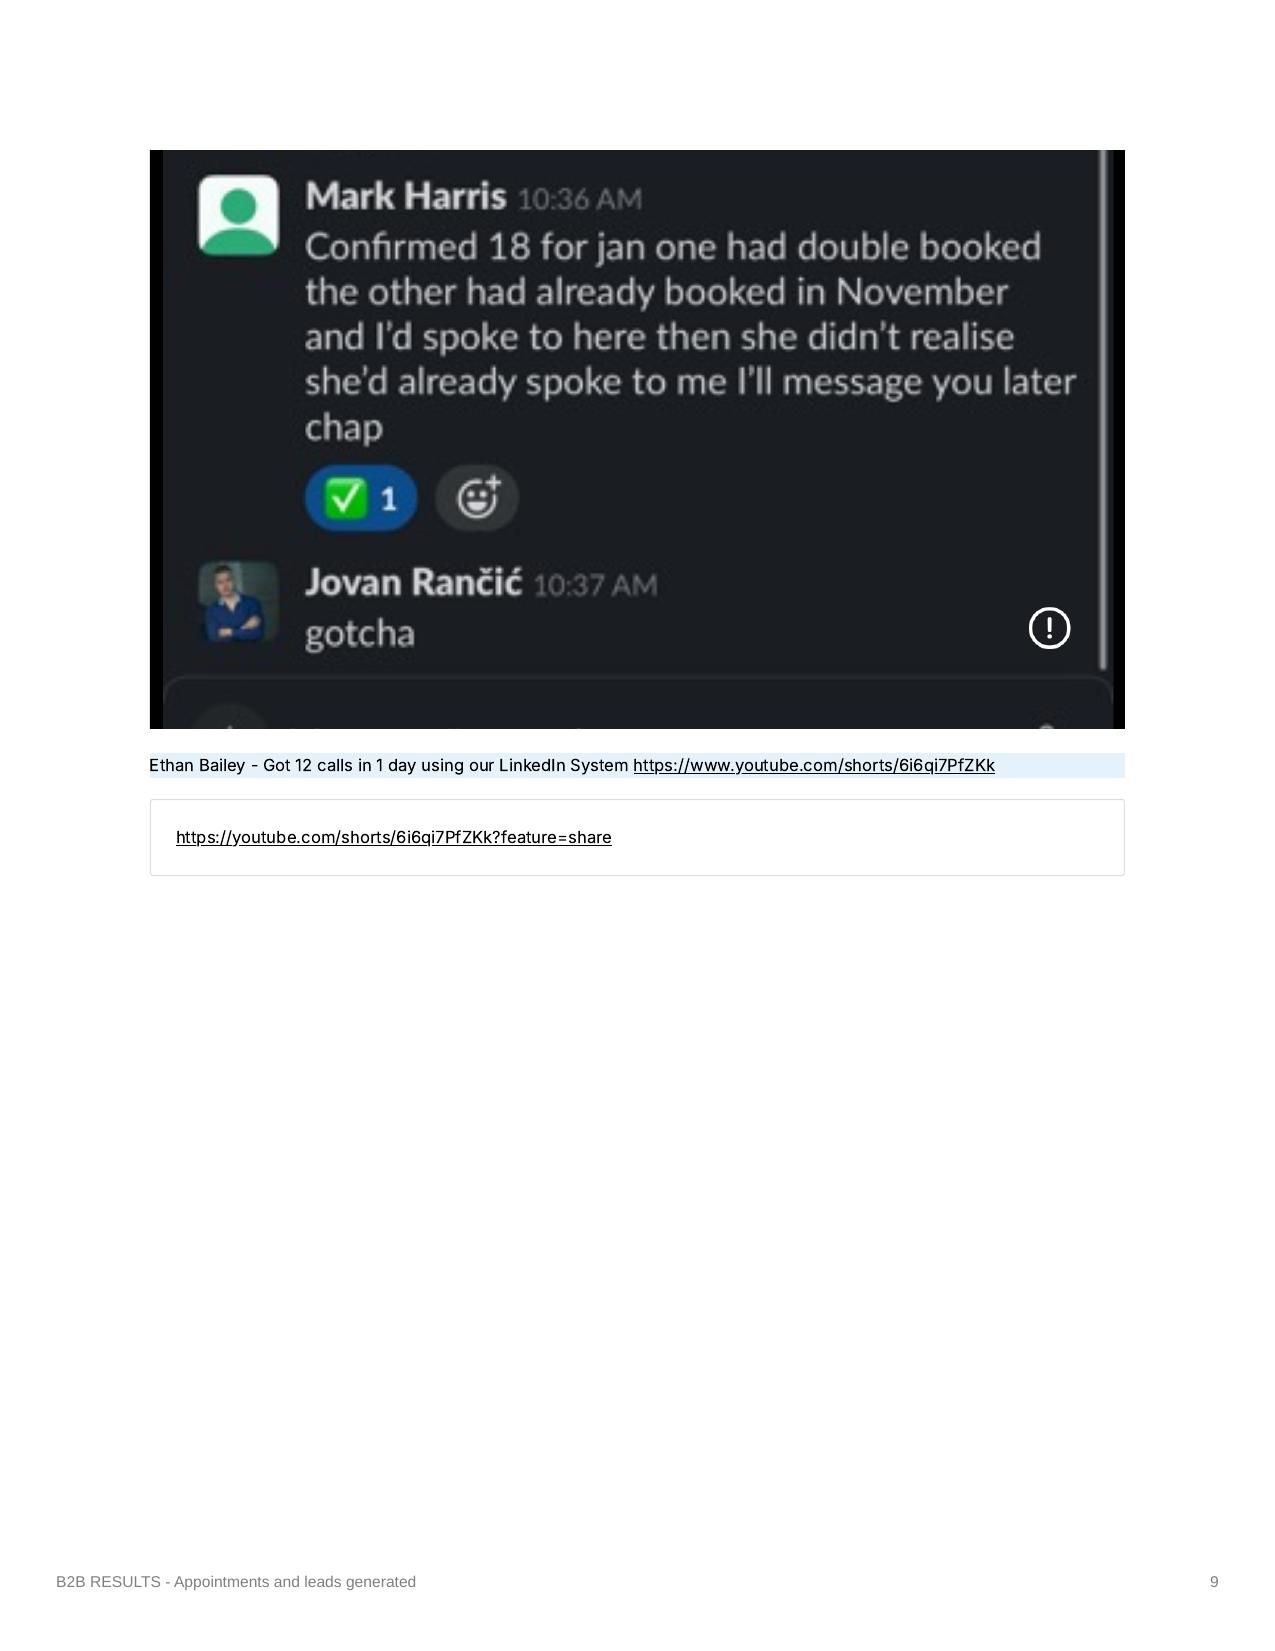Click the B2B RESULTS footer title

pos(236,1581)
